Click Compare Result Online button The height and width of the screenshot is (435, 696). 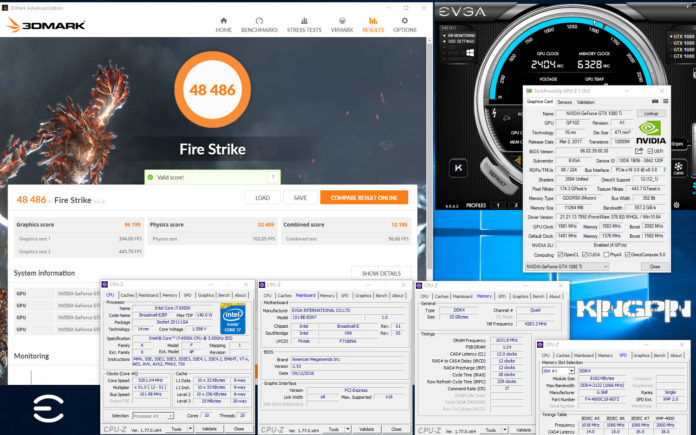(x=364, y=198)
